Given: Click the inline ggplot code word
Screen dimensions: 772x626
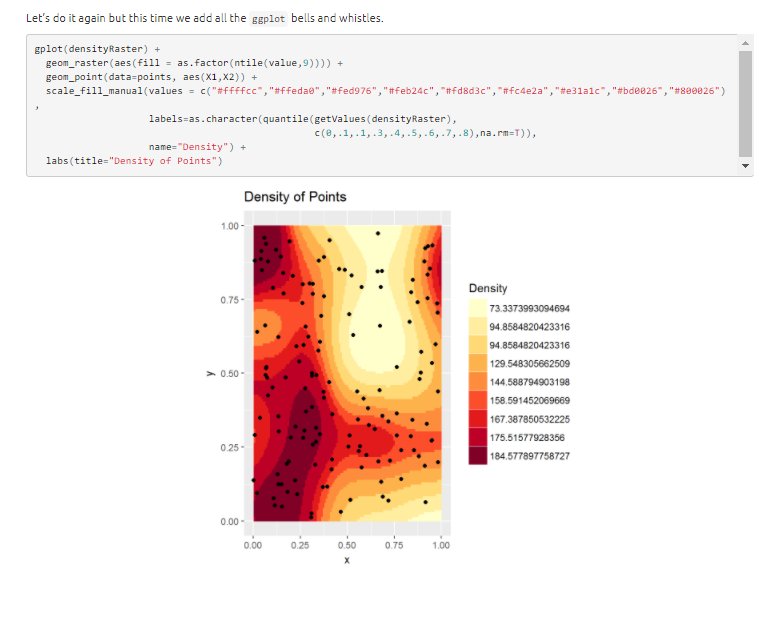Looking at the screenshot, I should pos(268,19).
